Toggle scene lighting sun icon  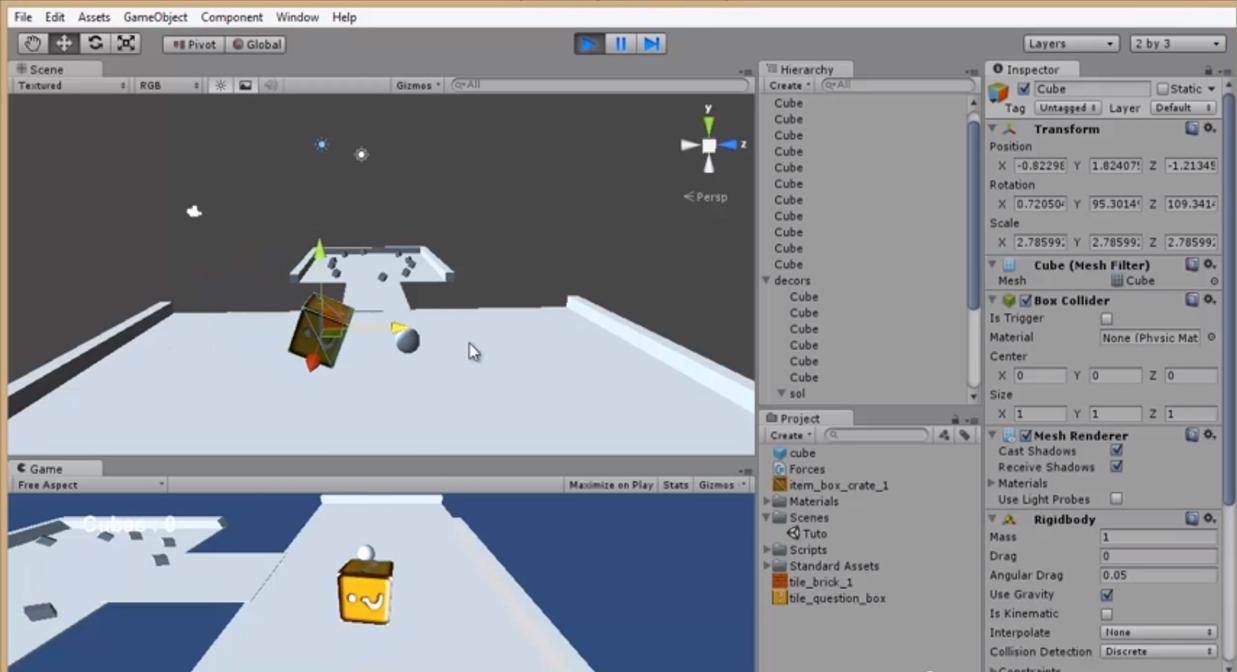[221, 86]
